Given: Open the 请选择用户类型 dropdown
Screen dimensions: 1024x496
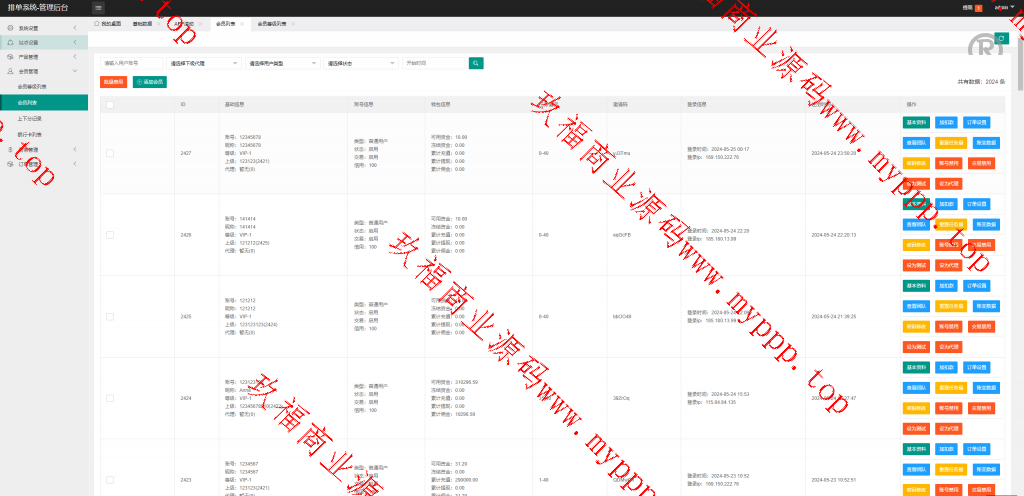Looking at the screenshot, I should 282,63.
